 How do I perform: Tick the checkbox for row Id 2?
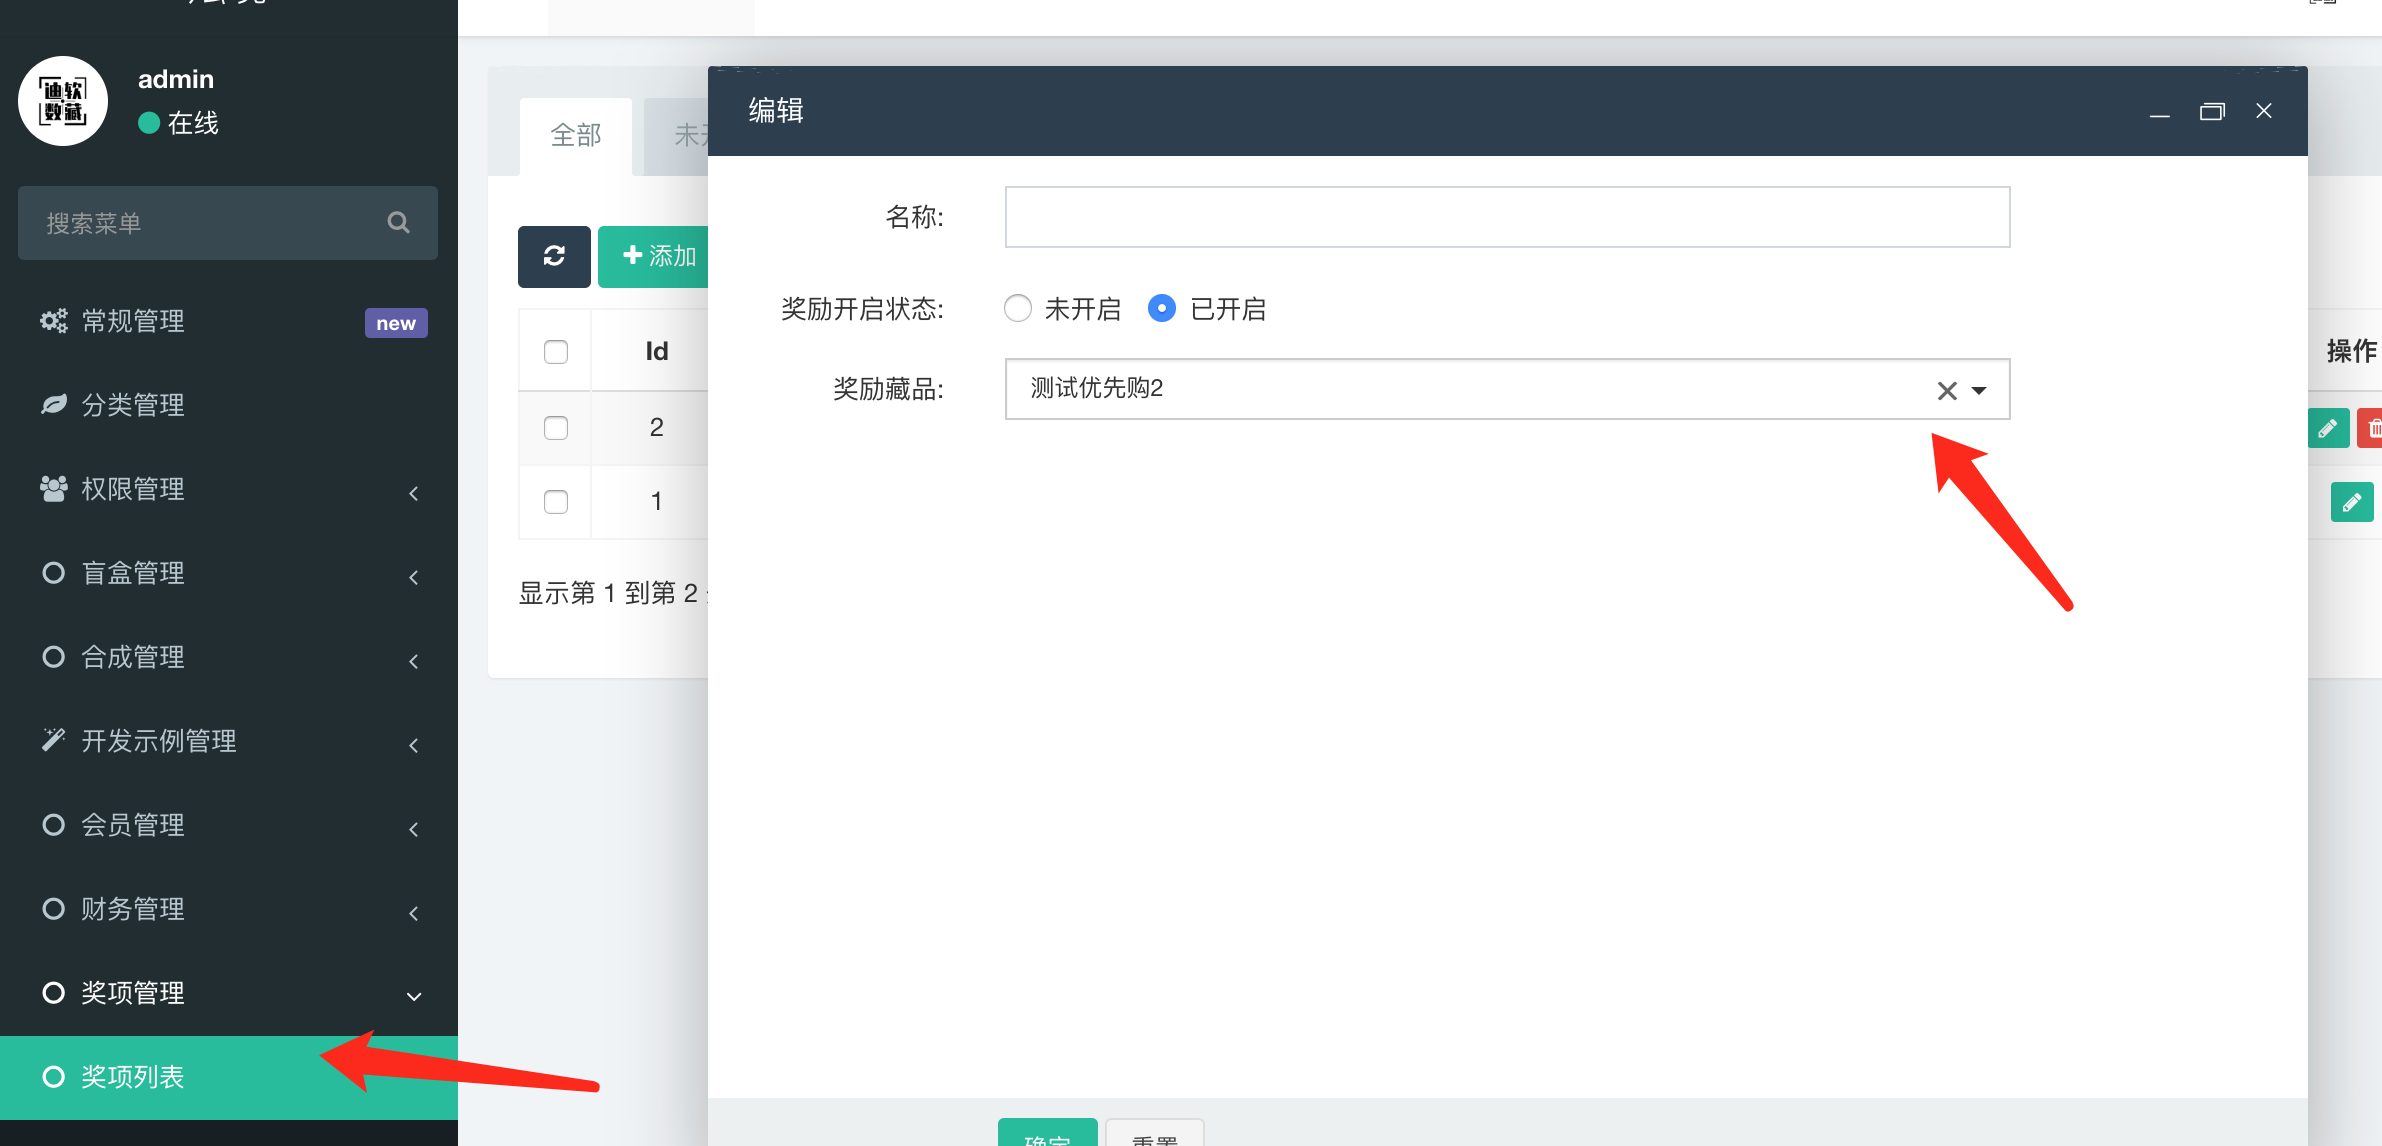click(556, 428)
